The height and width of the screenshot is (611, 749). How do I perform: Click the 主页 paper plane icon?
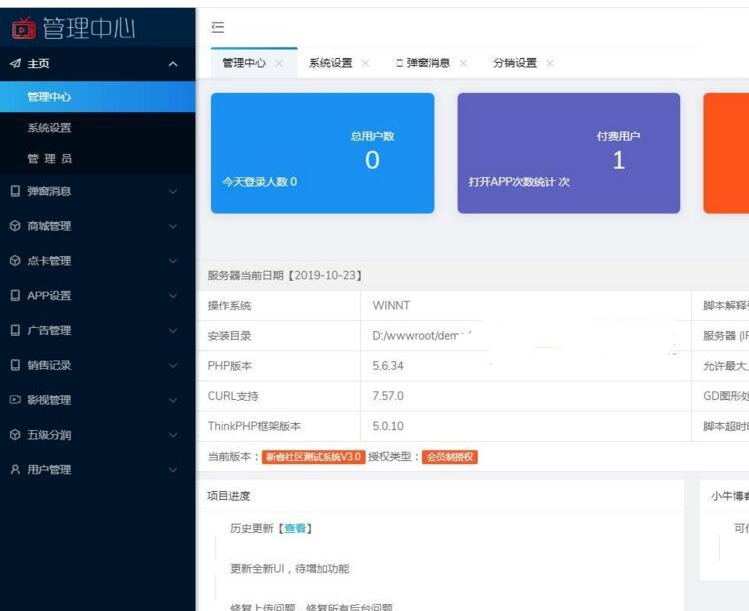click(x=15, y=64)
